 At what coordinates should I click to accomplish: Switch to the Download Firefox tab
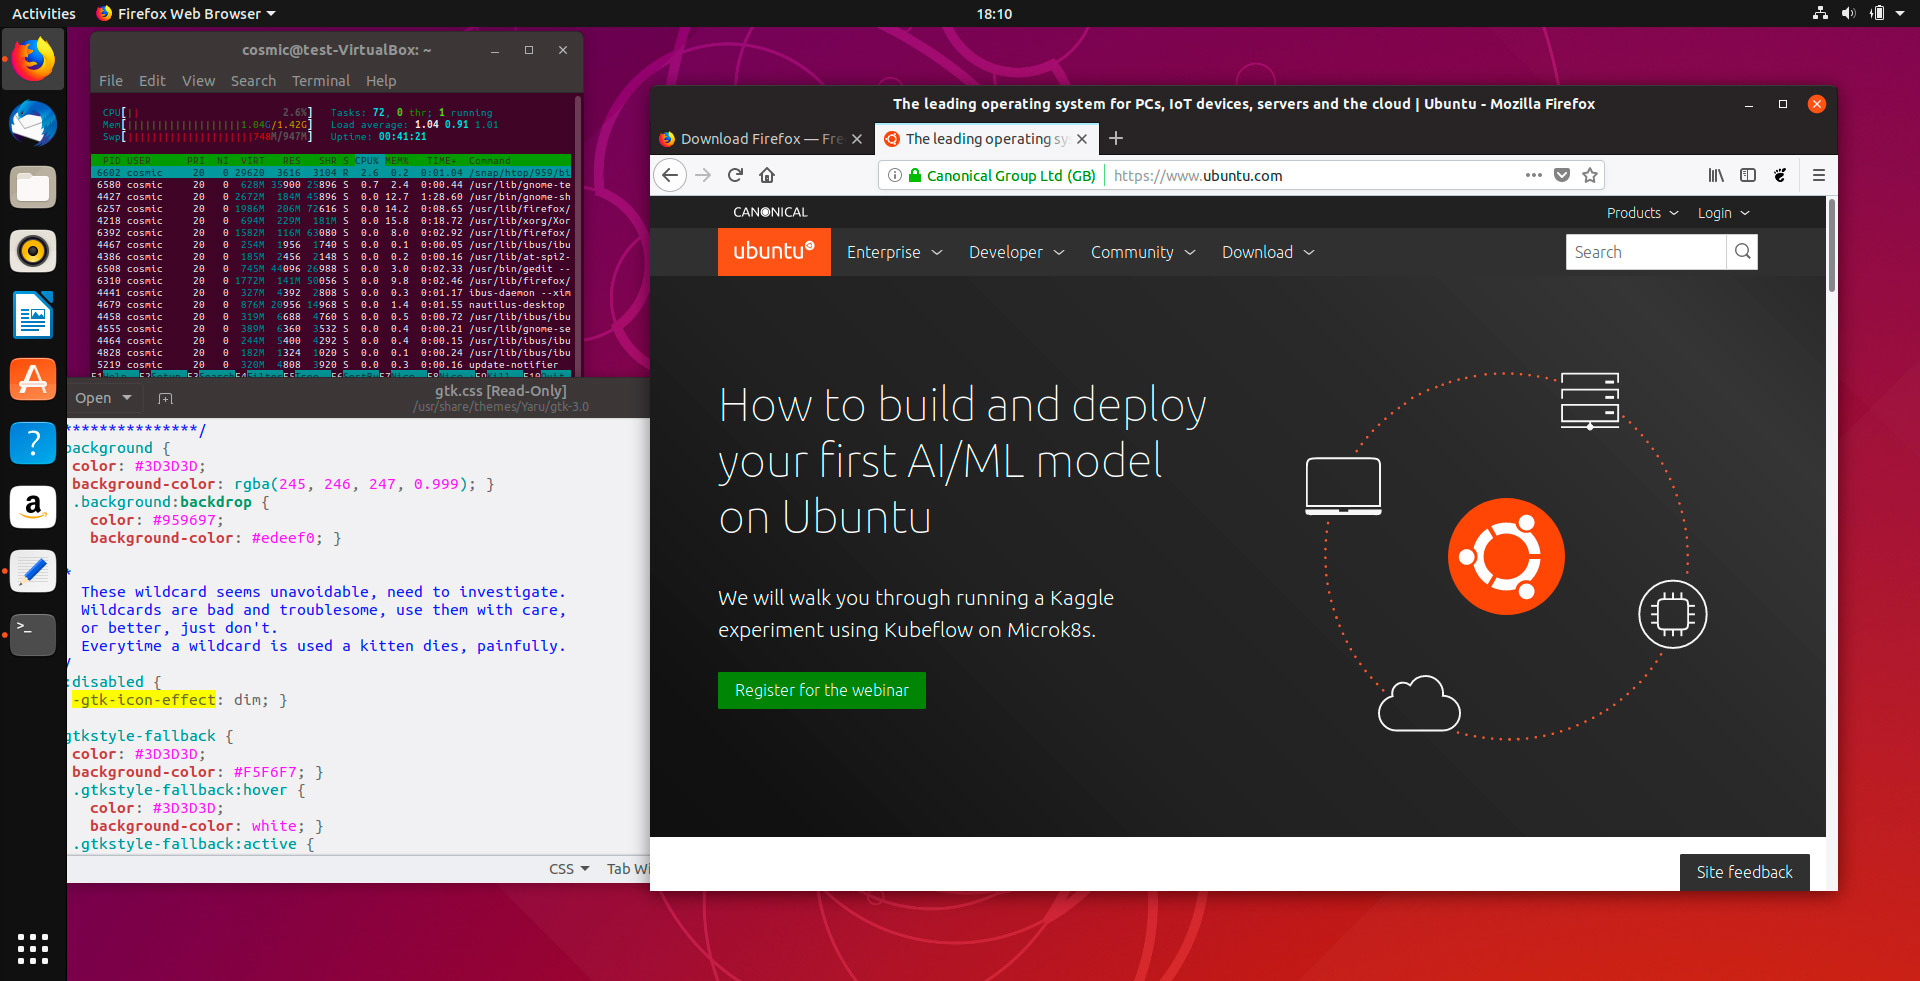760,139
